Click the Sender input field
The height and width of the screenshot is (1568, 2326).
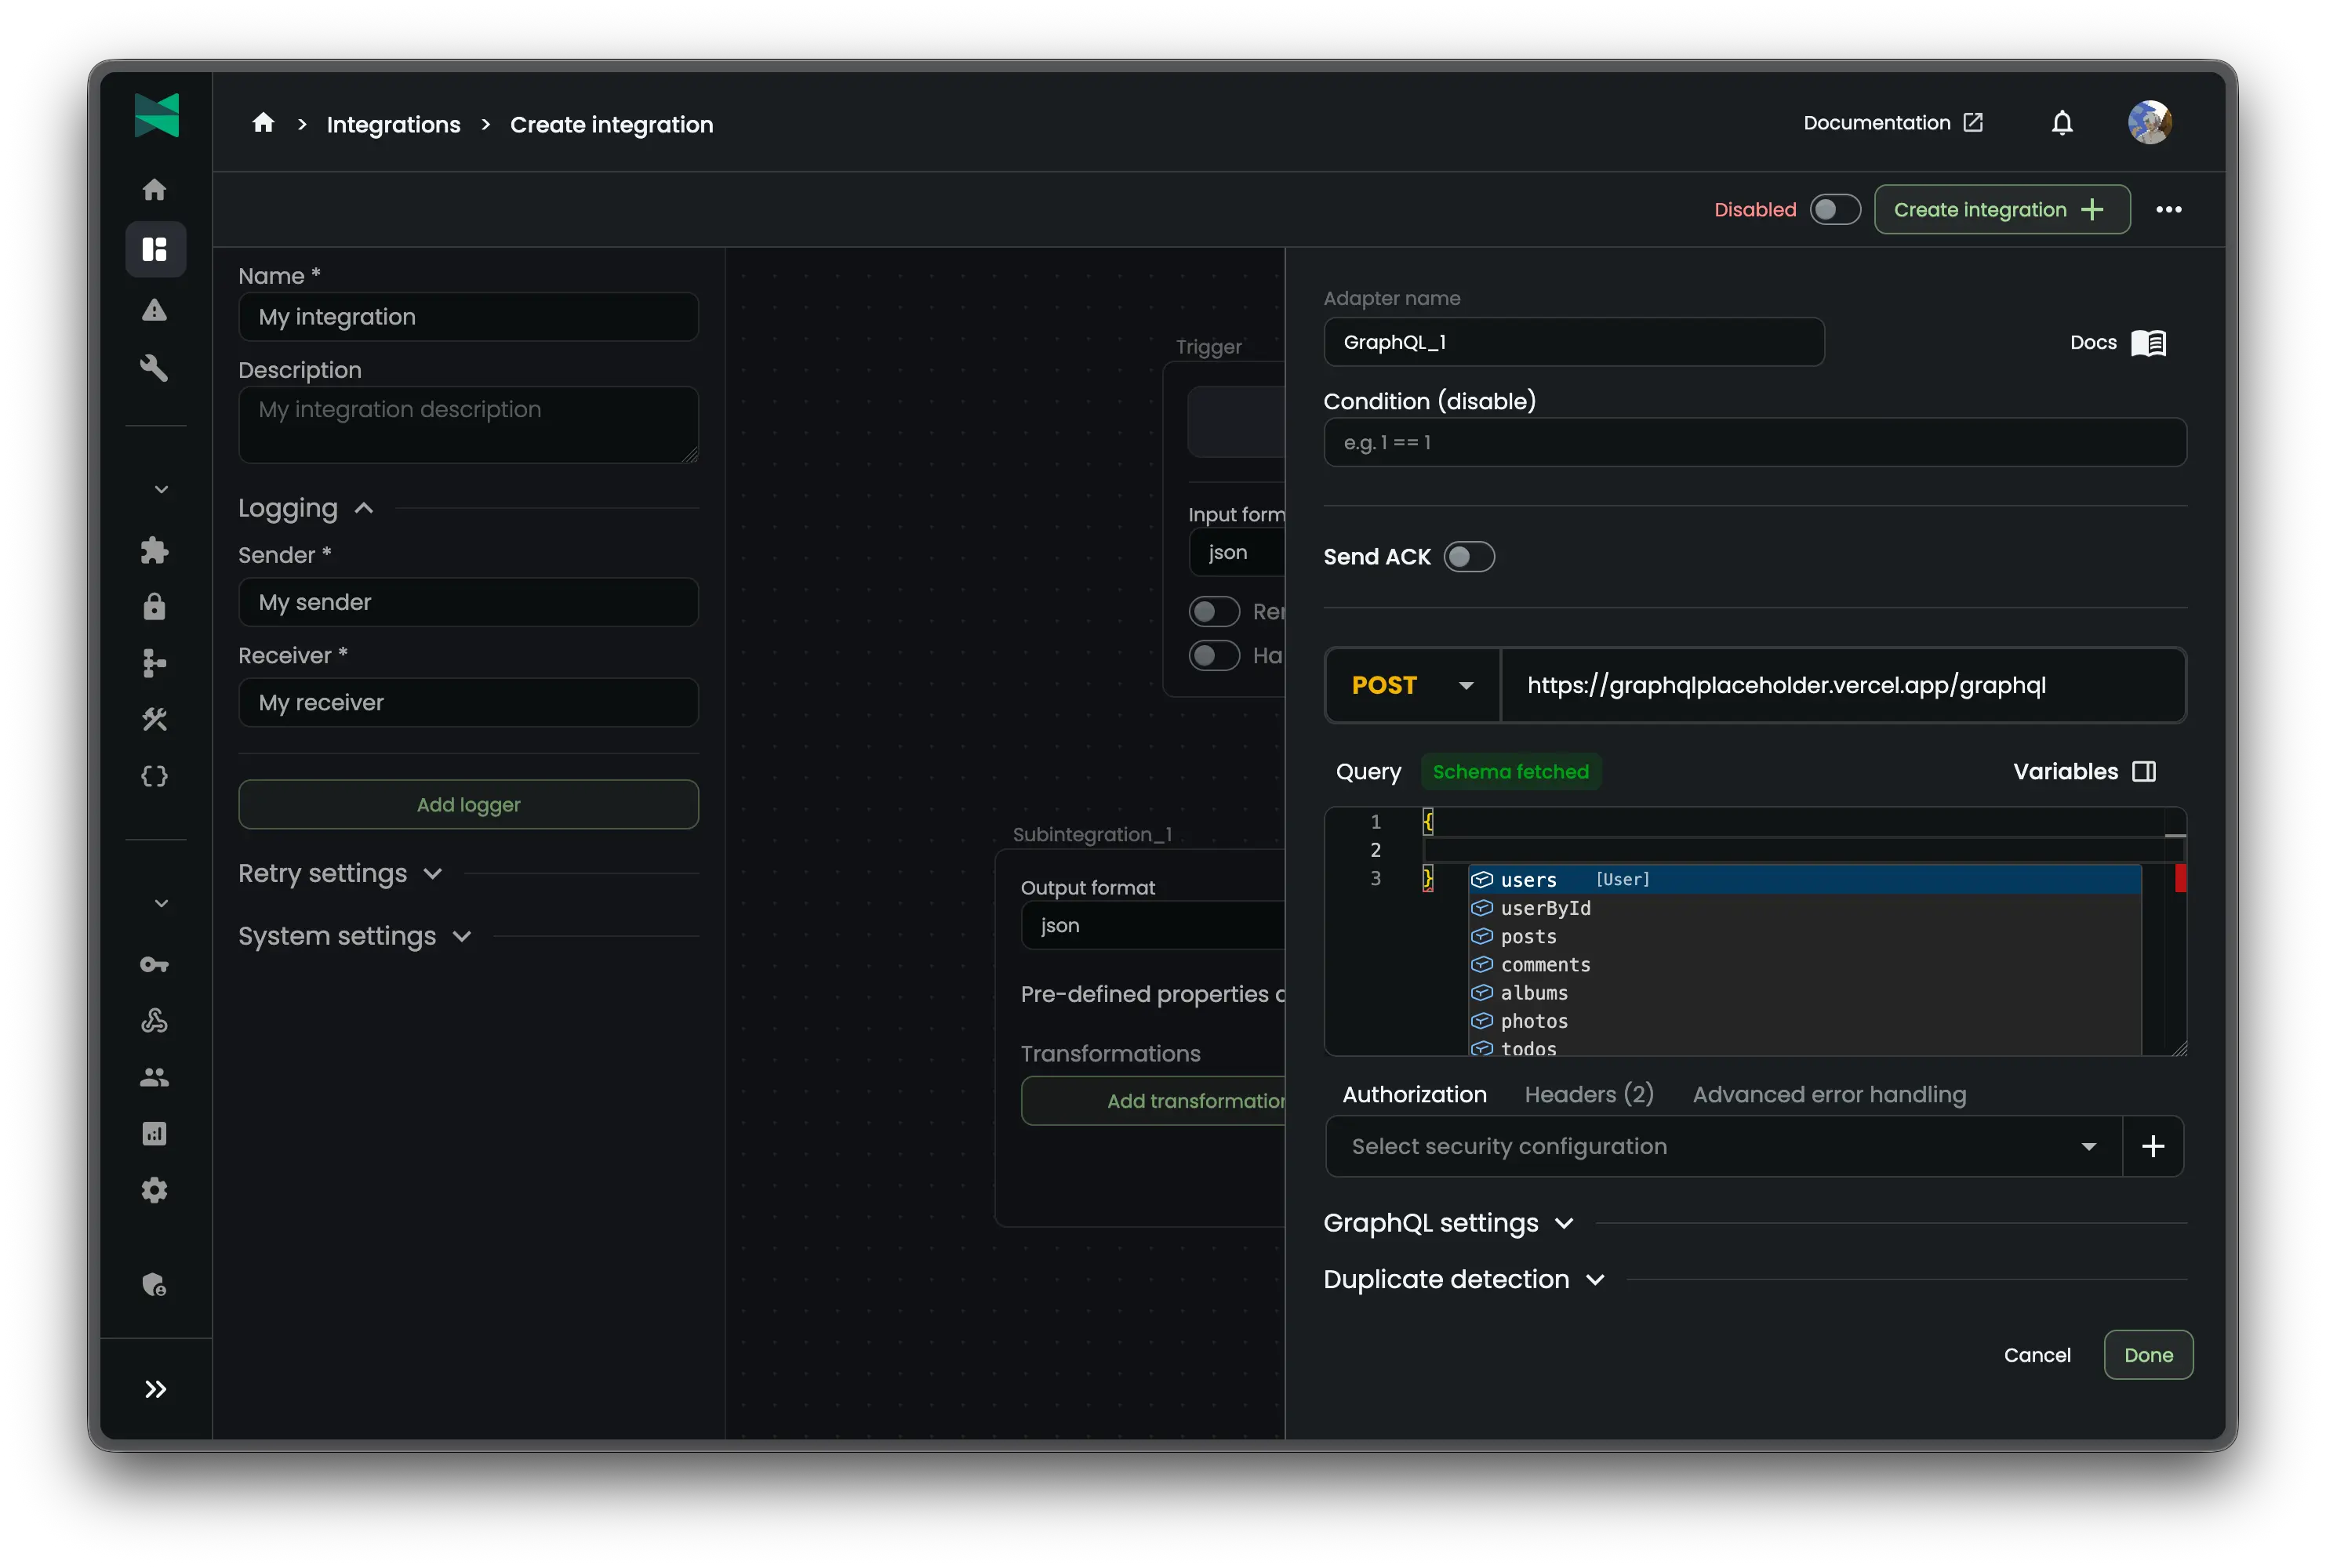(468, 602)
